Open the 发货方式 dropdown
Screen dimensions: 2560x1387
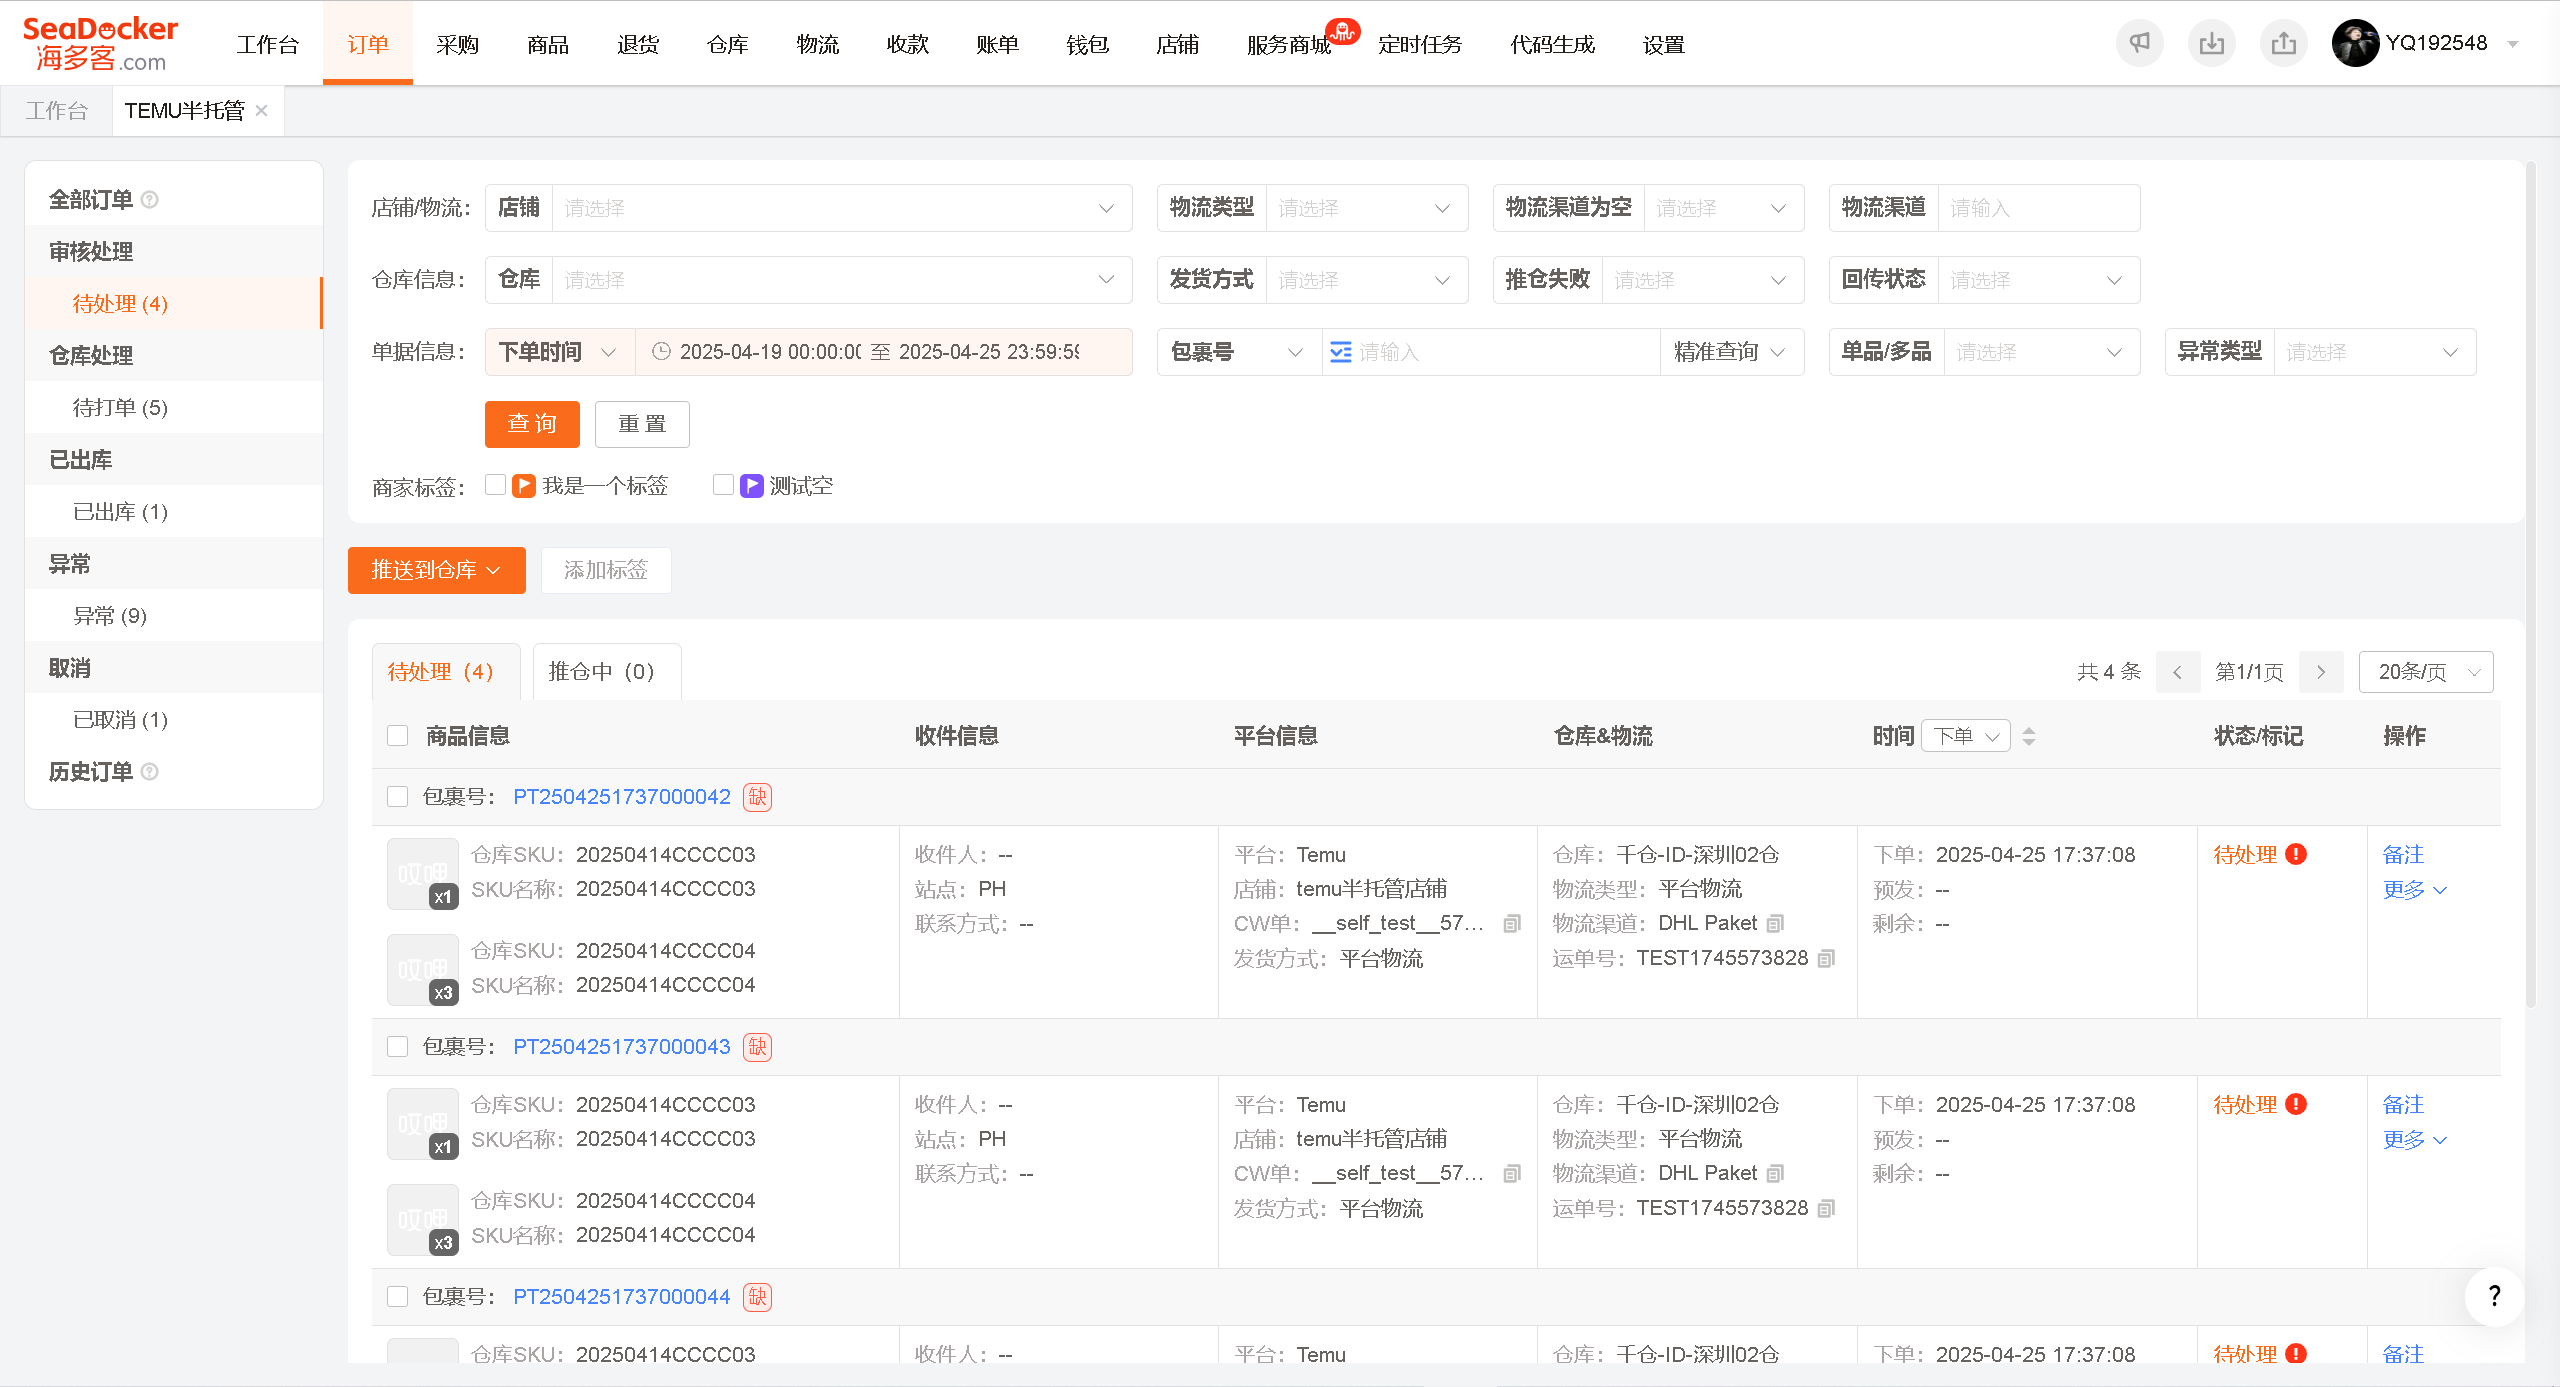(1366, 280)
